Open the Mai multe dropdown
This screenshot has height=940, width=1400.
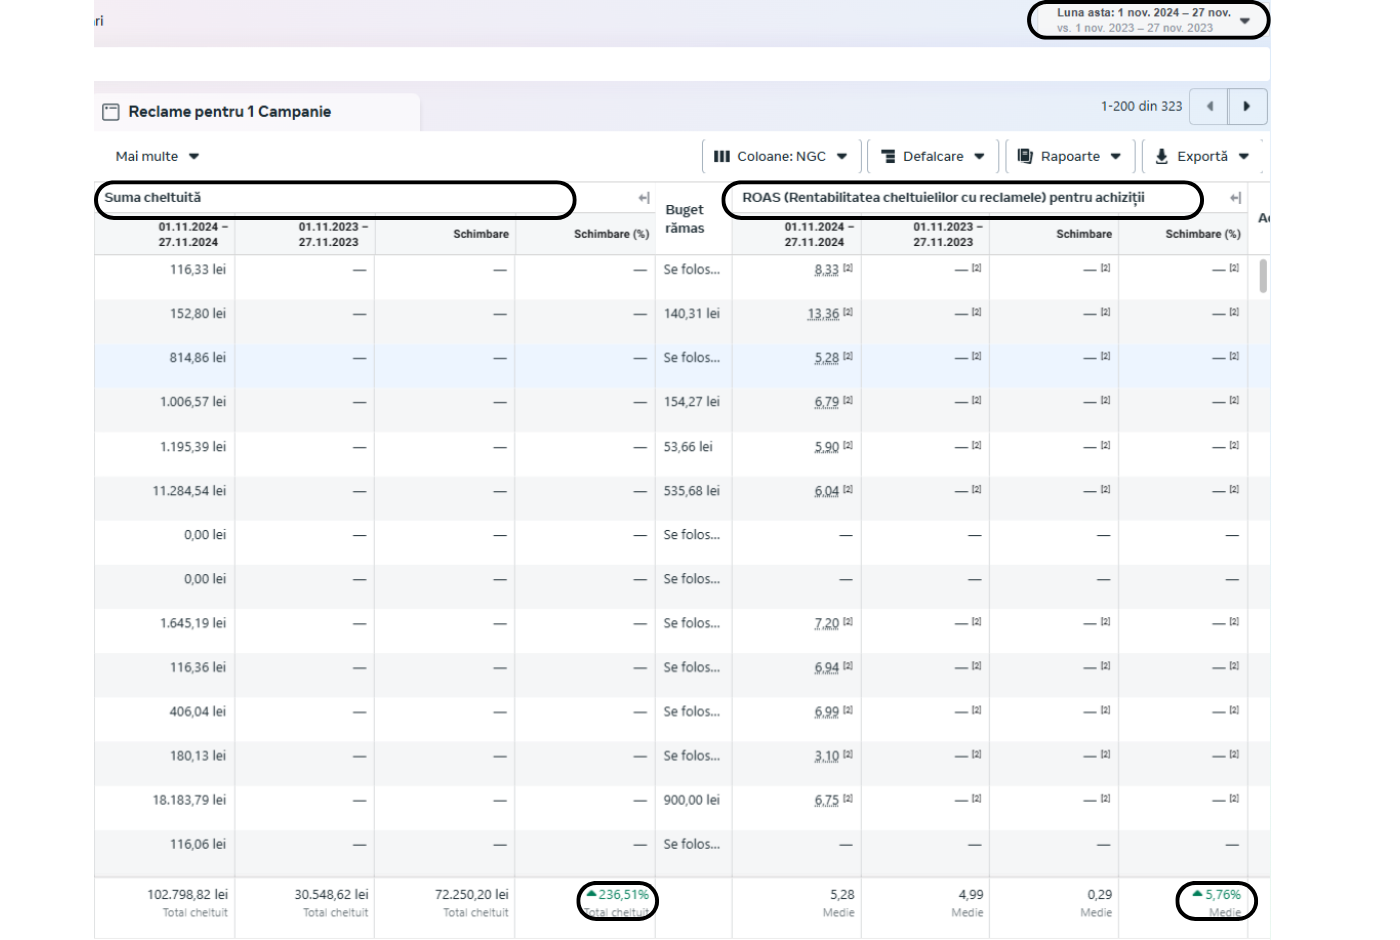click(157, 156)
